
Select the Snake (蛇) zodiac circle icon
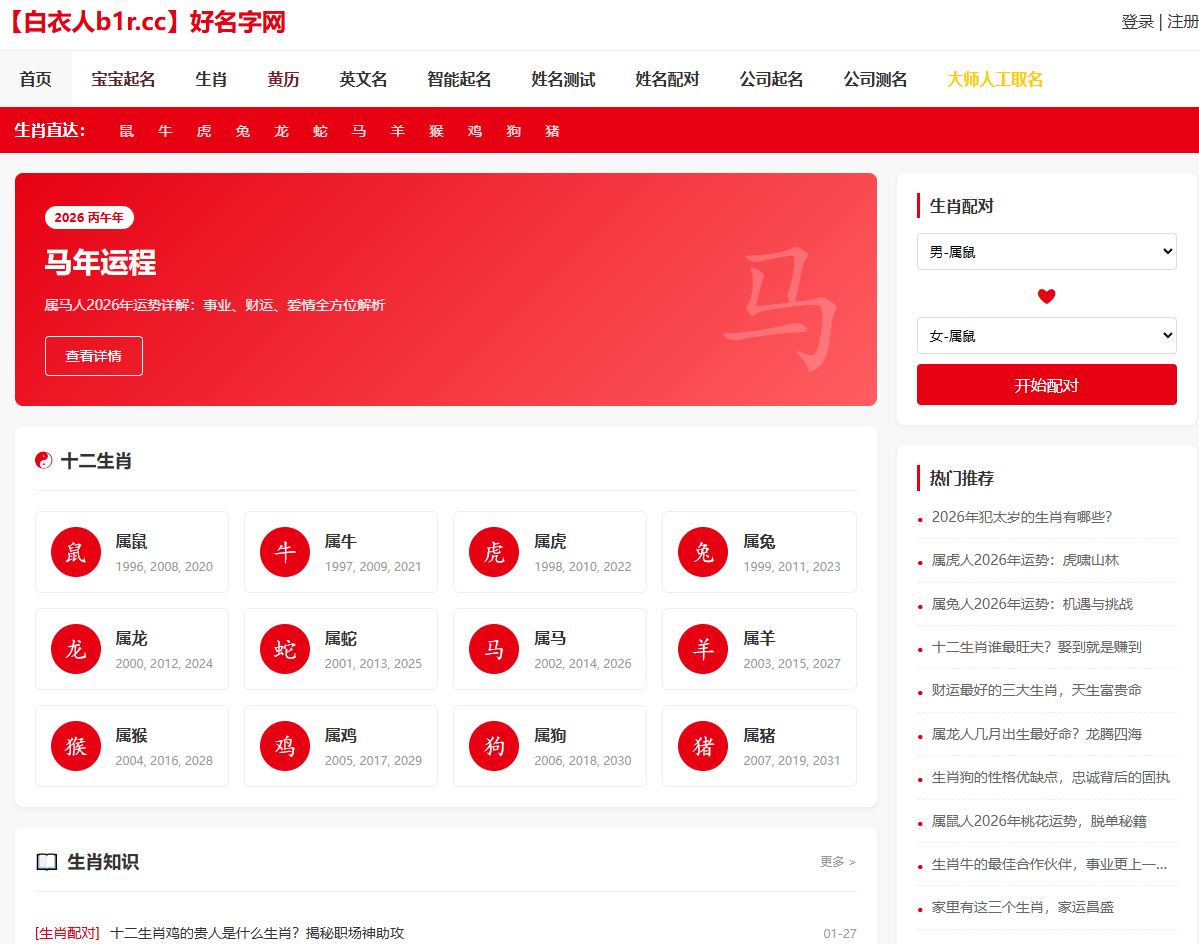pos(285,649)
